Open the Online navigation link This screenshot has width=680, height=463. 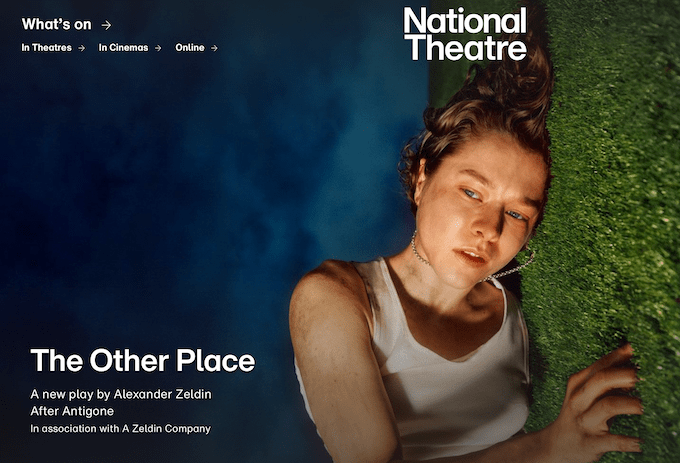(190, 48)
